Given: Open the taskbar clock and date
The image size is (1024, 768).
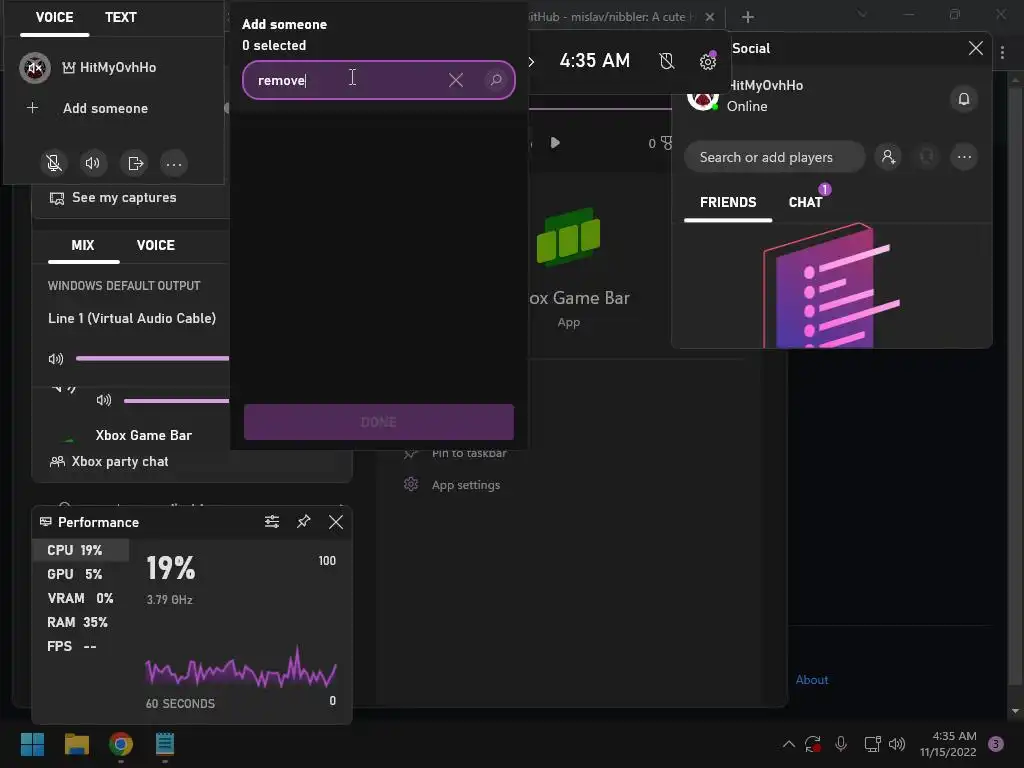Looking at the screenshot, I should click(x=948, y=744).
